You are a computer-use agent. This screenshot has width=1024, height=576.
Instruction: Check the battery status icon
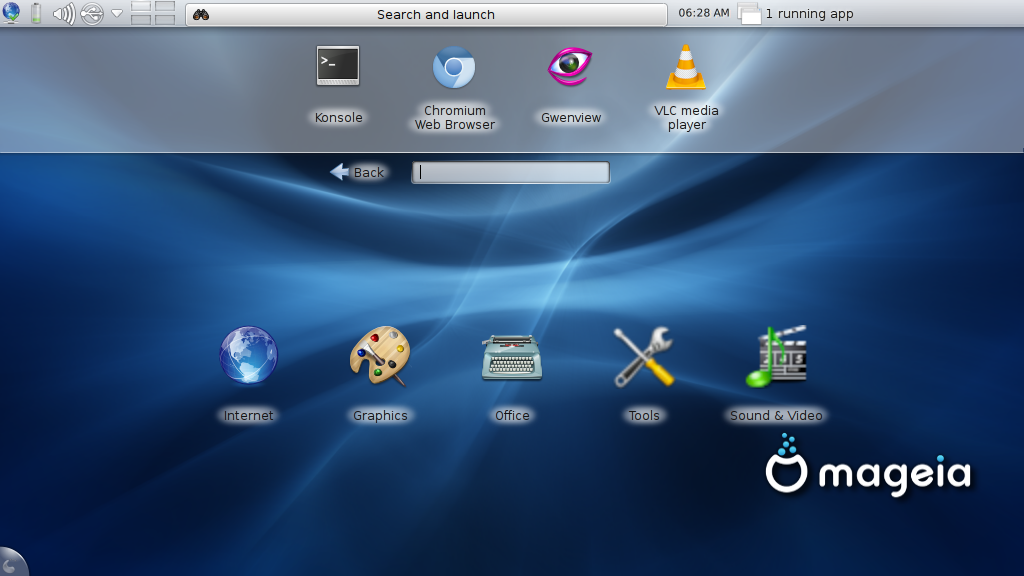pos(37,13)
